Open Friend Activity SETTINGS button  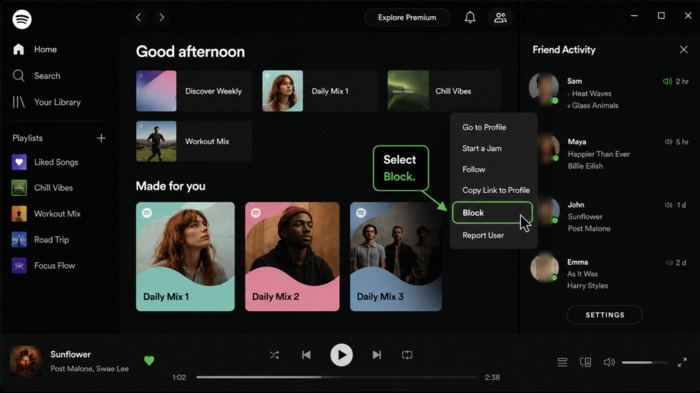click(x=605, y=315)
